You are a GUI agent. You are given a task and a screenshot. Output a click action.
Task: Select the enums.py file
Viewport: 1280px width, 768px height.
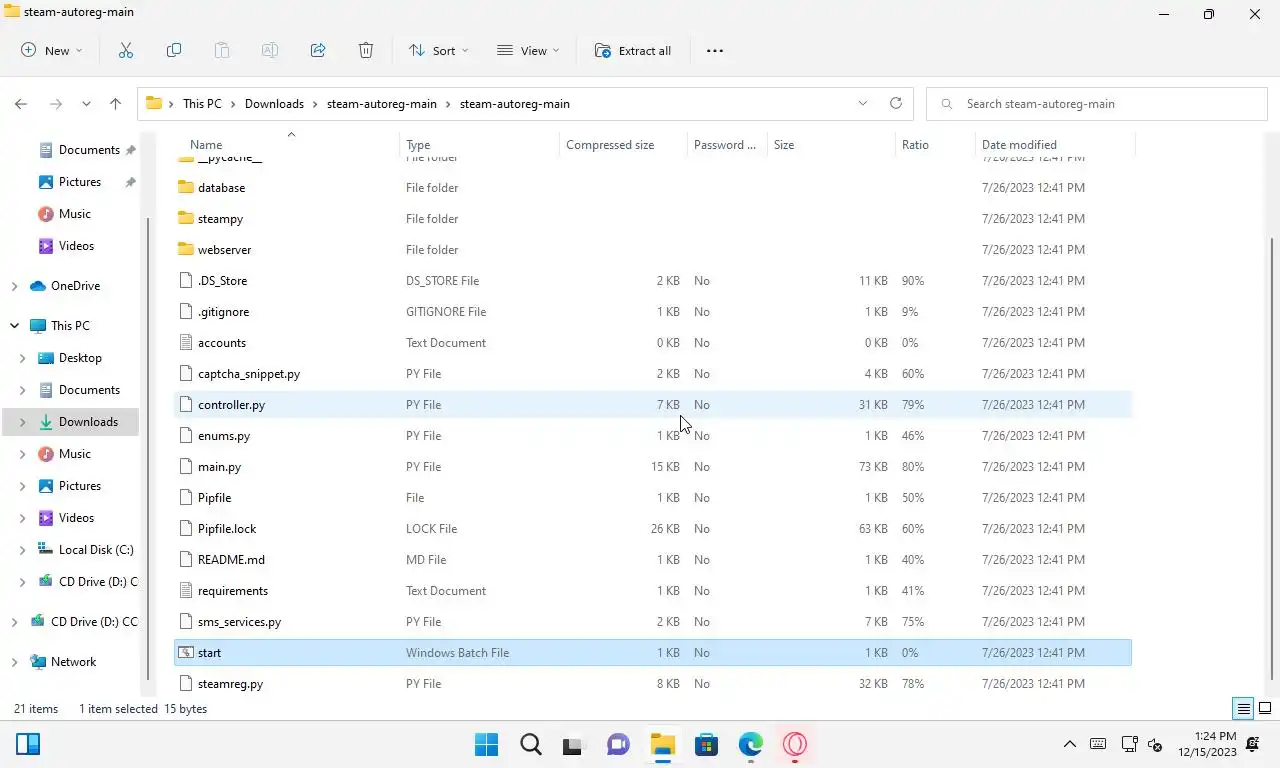point(653,436)
